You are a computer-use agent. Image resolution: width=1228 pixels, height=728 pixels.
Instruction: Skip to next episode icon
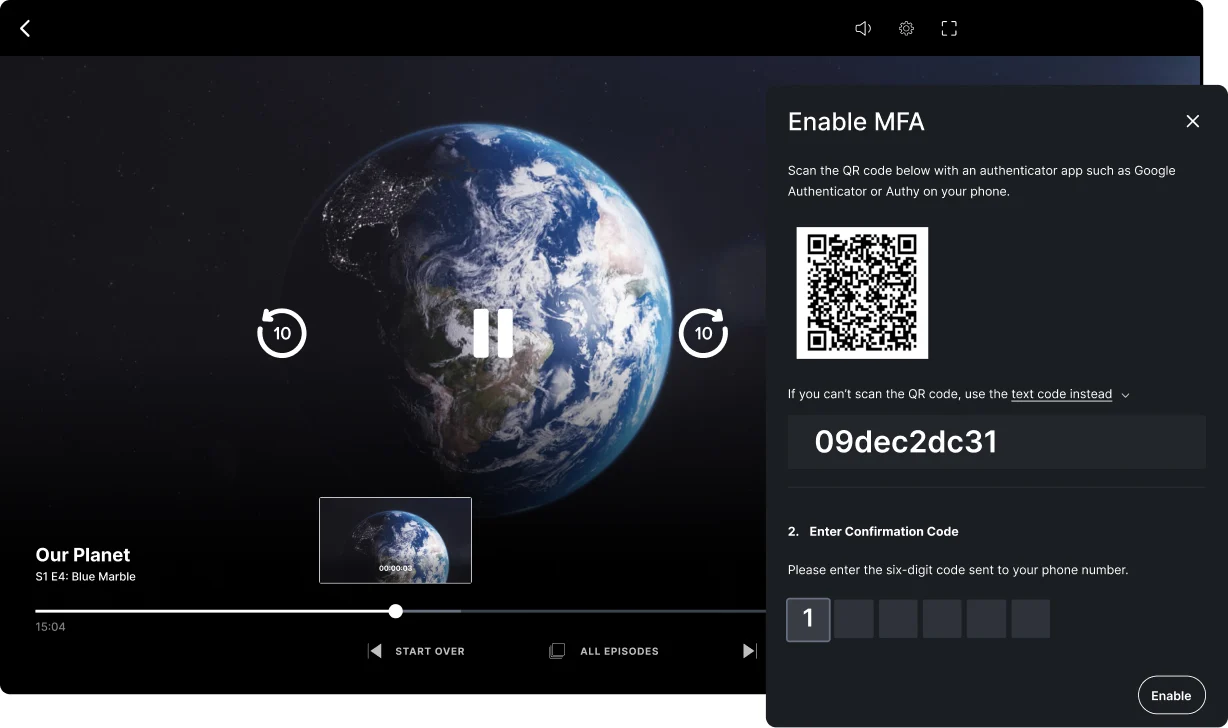(749, 651)
